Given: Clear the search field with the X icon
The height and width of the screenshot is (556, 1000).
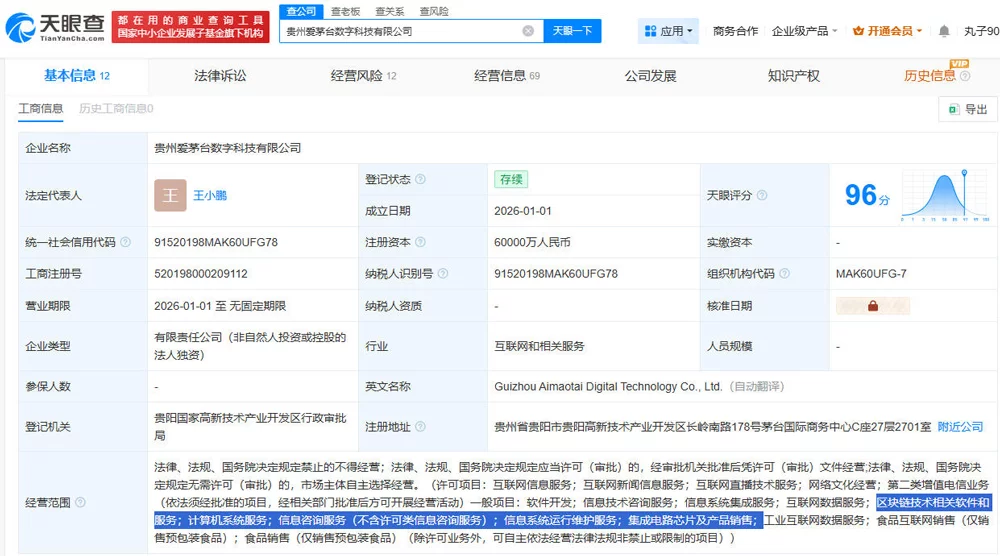Looking at the screenshot, I should coord(528,31).
